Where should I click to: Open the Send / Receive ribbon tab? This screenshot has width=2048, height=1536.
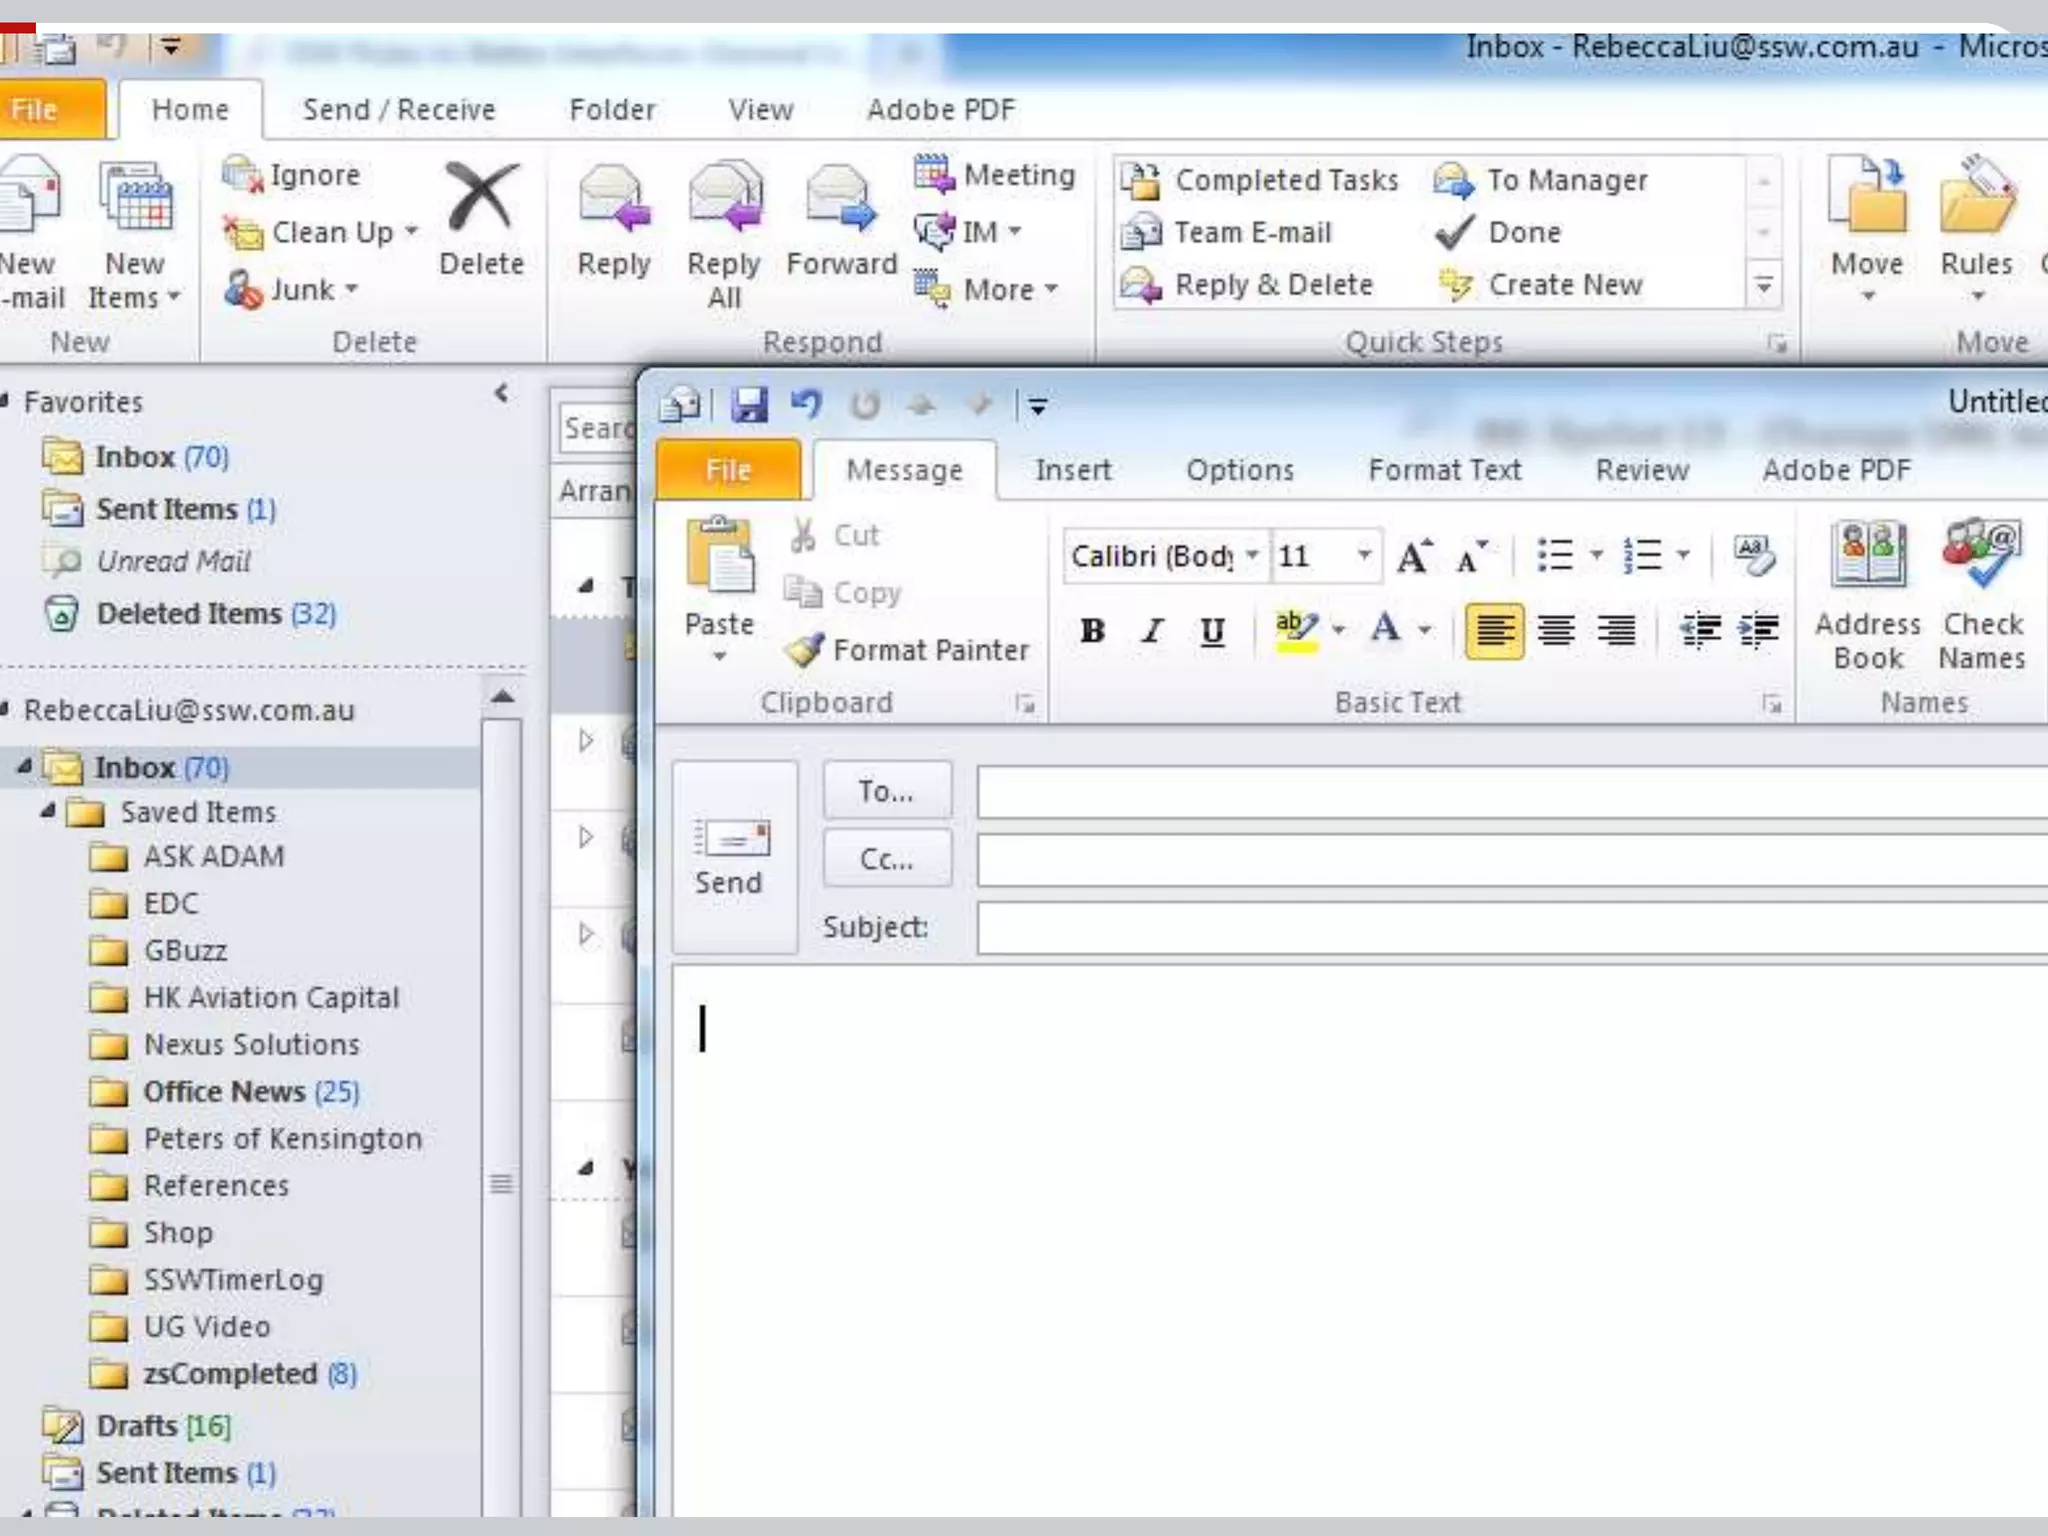tap(398, 109)
